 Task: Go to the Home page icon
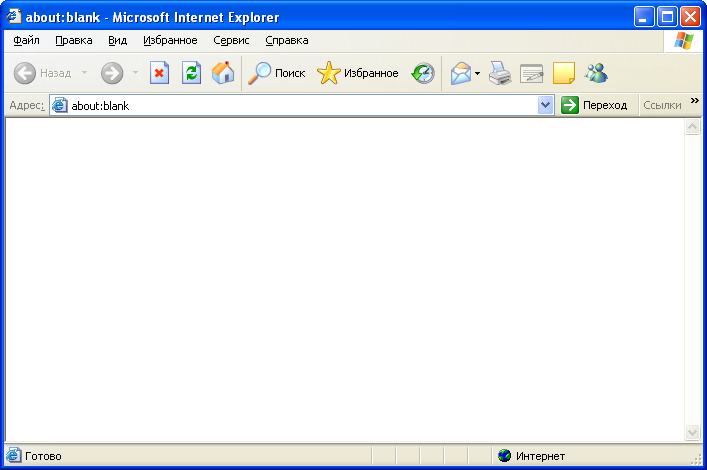pyautogui.click(x=223, y=73)
